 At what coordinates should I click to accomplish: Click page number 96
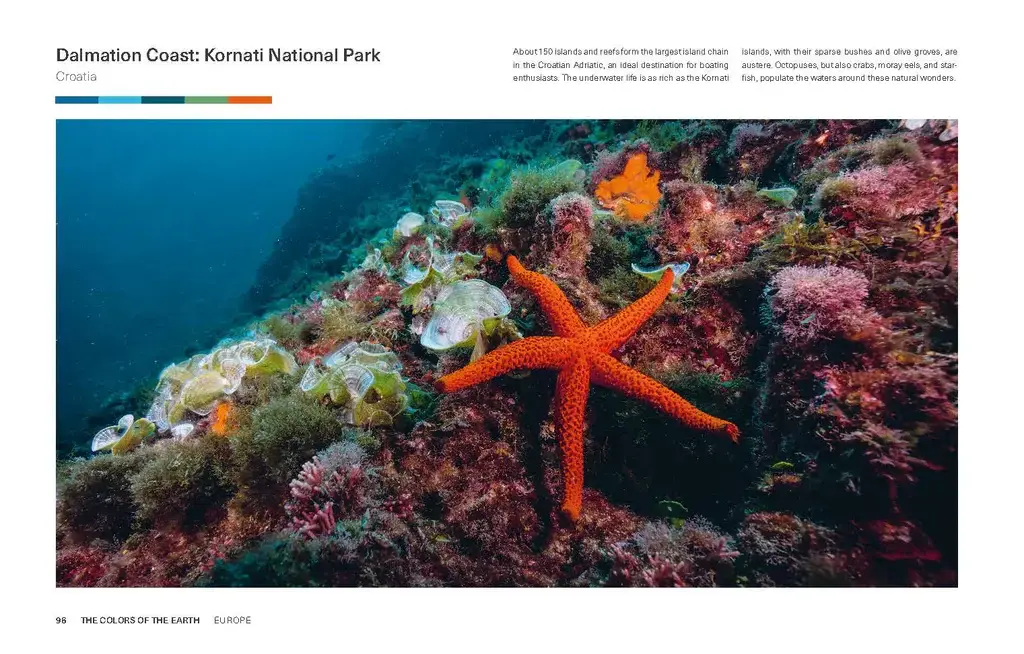point(61,620)
